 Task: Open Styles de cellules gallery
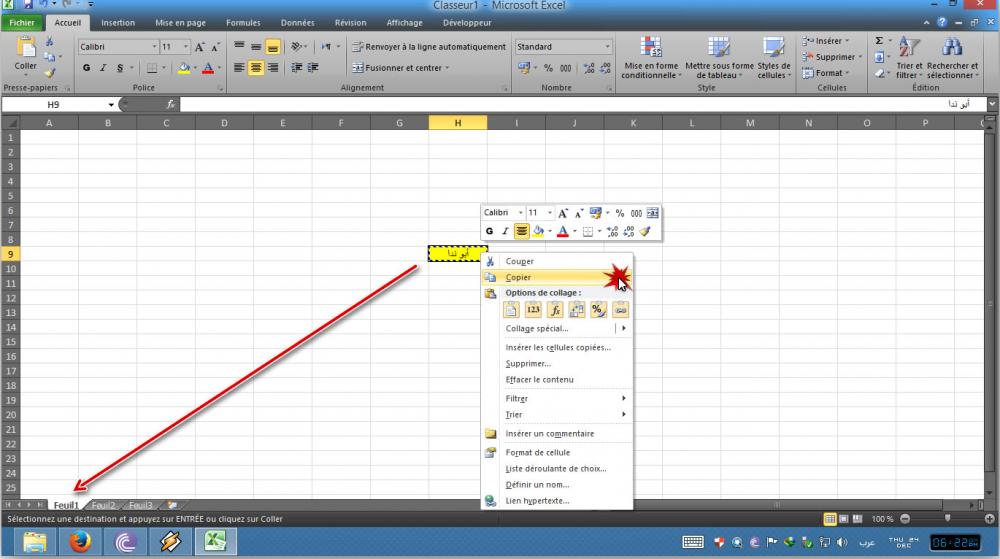coord(774,58)
